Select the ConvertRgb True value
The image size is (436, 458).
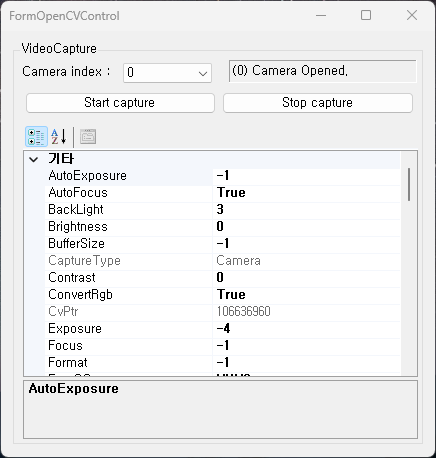[x=306, y=295]
